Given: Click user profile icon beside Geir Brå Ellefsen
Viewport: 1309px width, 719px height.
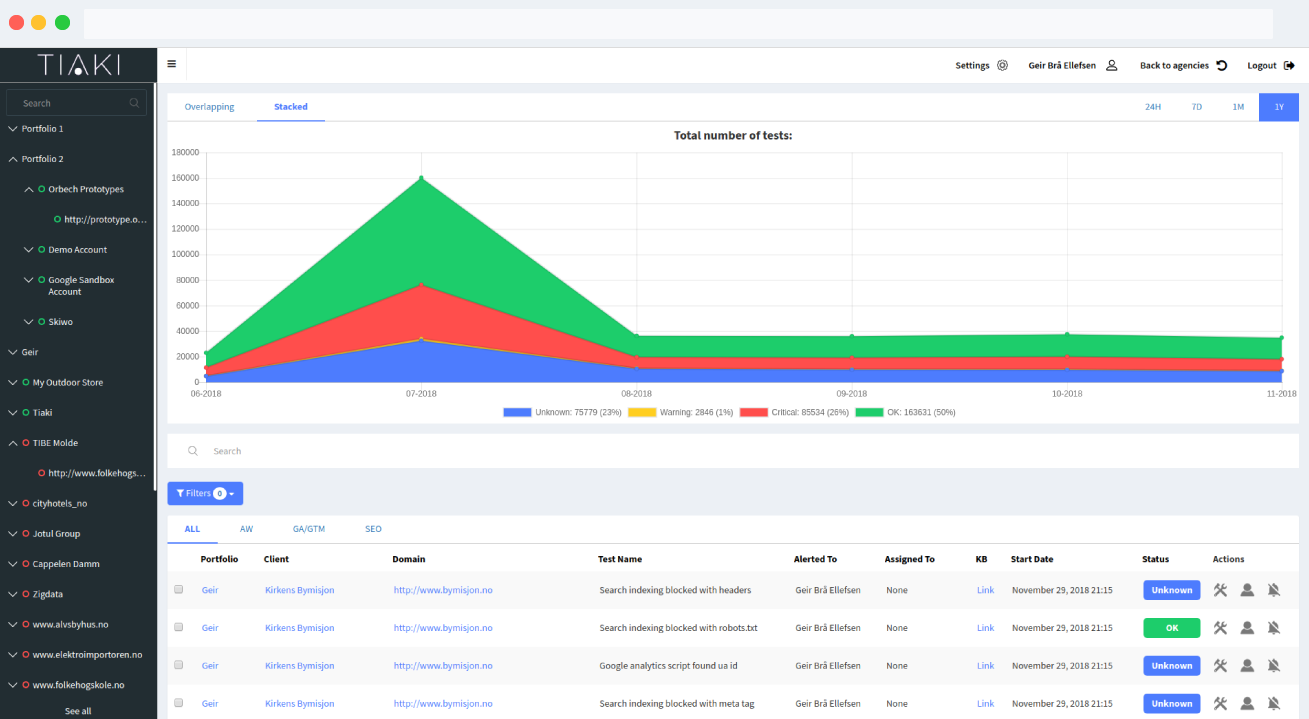Looking at the screenshot, I should point(1111,65).
